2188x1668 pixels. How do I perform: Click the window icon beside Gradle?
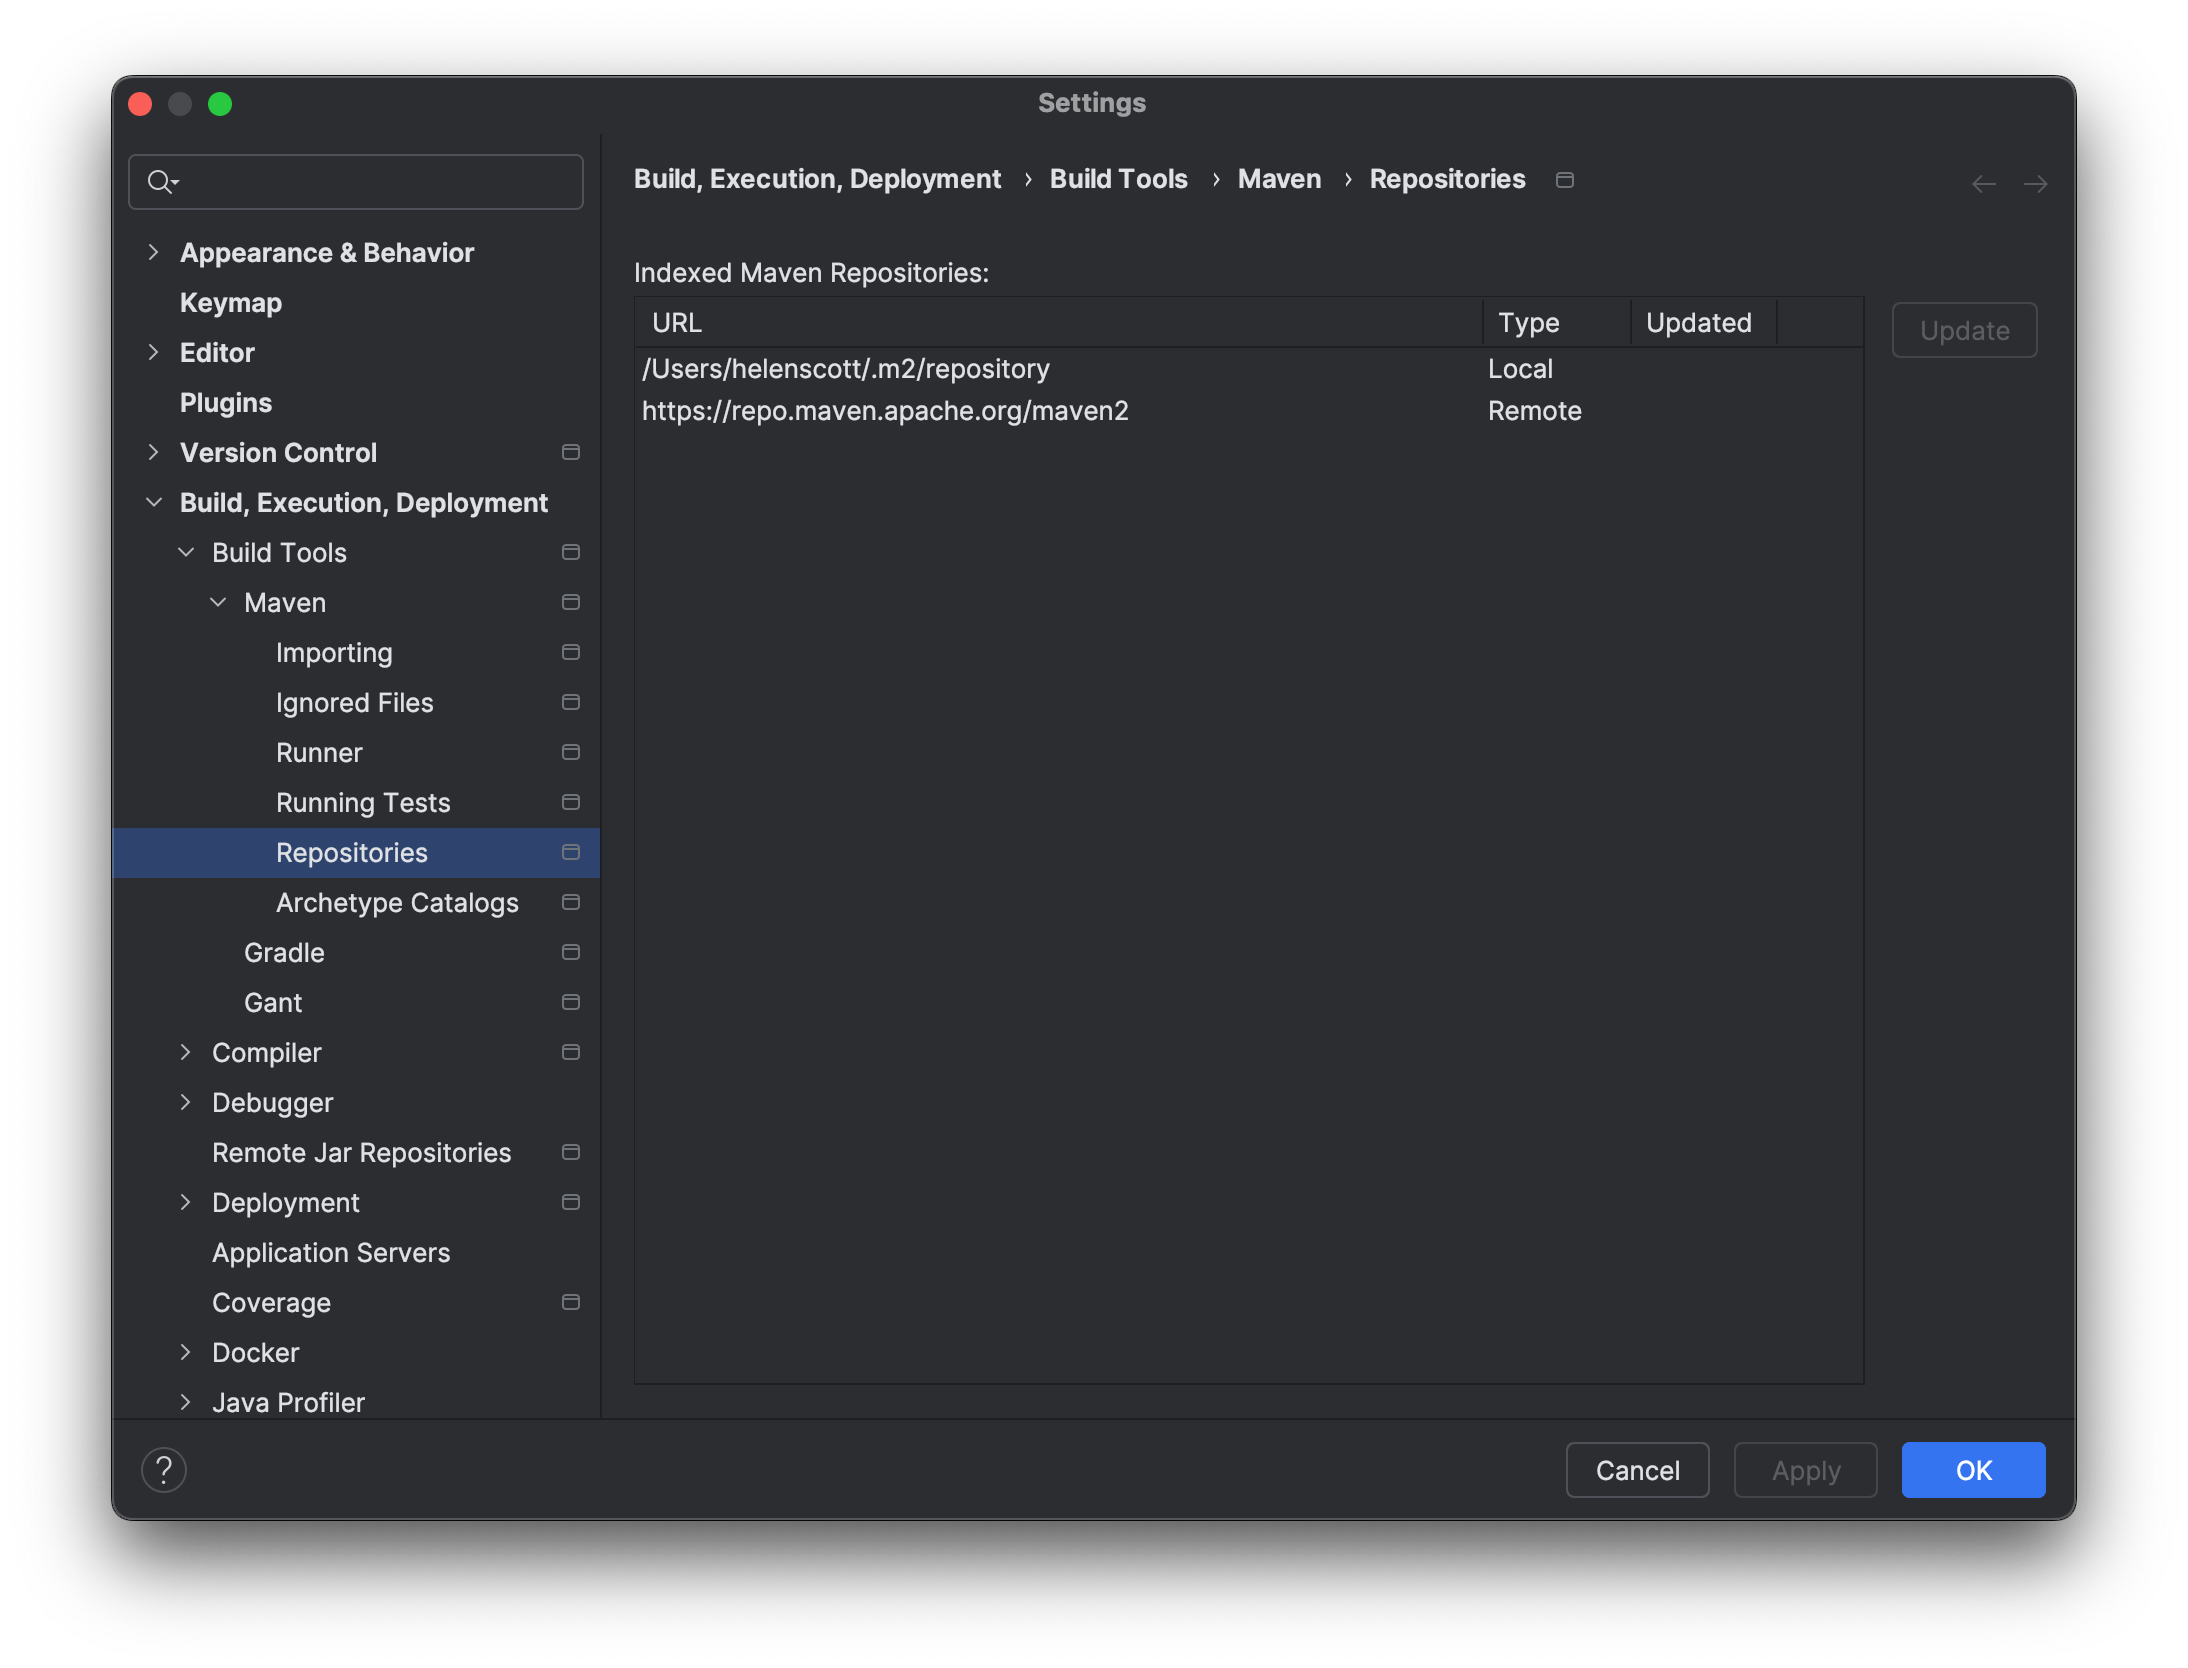(571, 952)
